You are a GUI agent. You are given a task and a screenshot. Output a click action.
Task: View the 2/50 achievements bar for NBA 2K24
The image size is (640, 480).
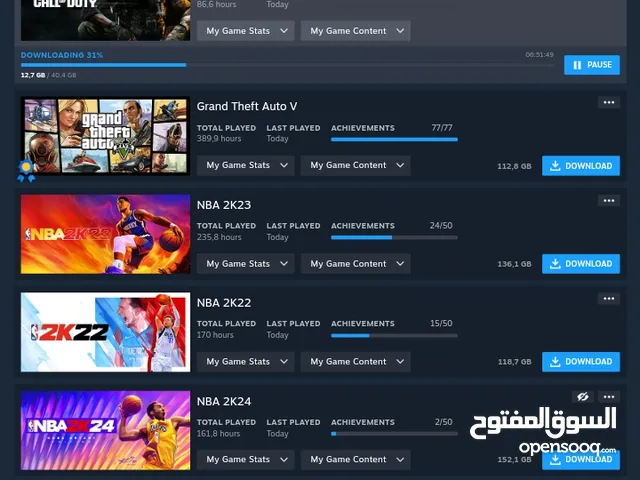pos(394,434)
